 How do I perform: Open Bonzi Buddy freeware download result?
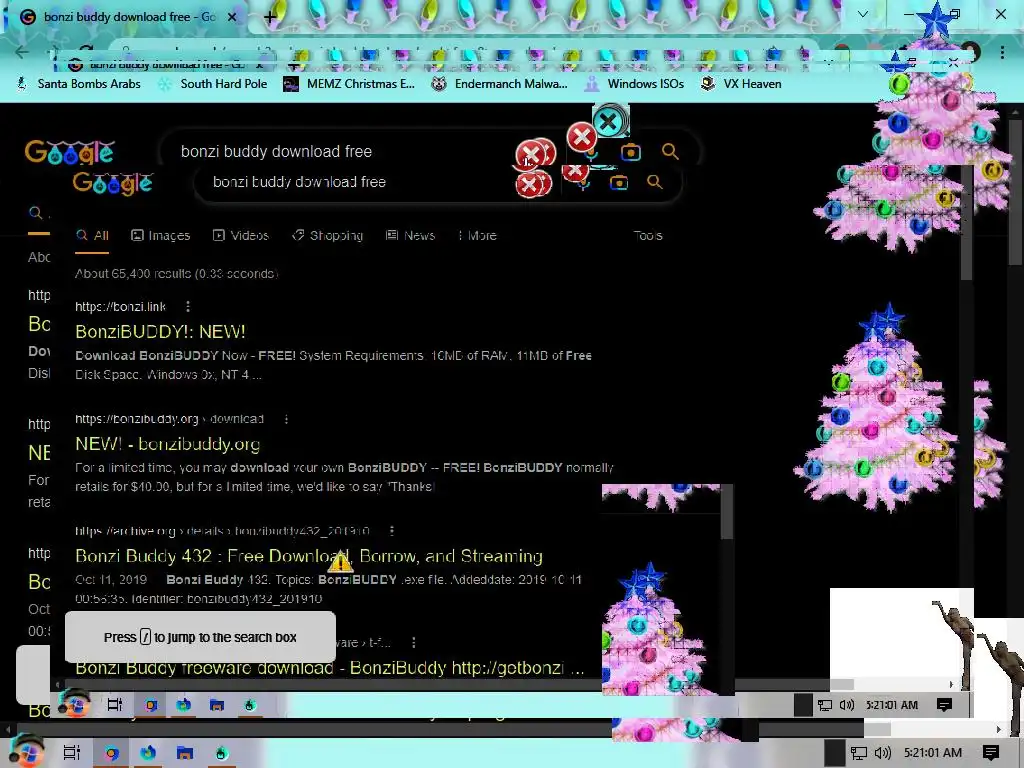(330, 668)
